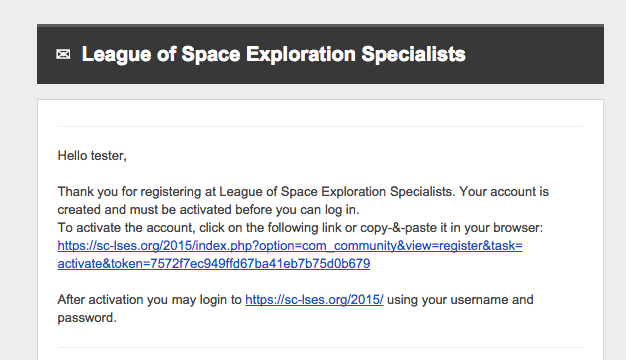Viewport: 626px width, 360px height.
Task: Click empty area of dark header banner
Action: (535, 54)
